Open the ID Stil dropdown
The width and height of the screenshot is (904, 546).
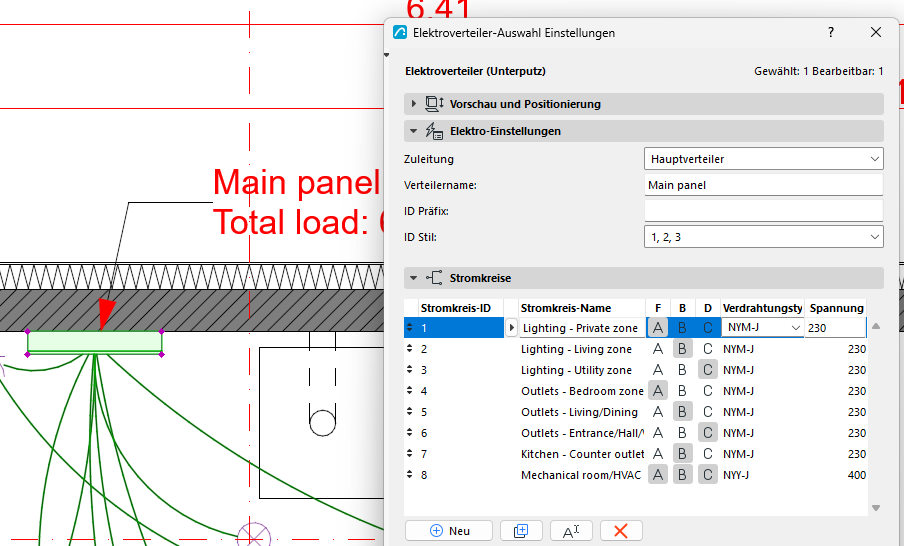tap(763, 237)
